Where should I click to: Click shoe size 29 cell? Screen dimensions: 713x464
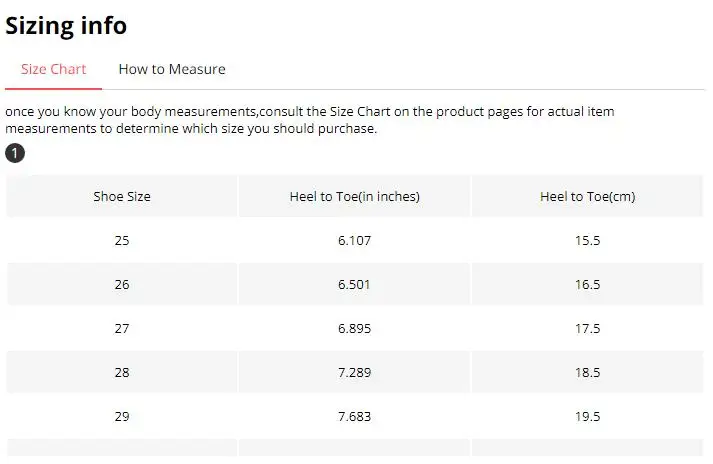(x=122, y=416)
